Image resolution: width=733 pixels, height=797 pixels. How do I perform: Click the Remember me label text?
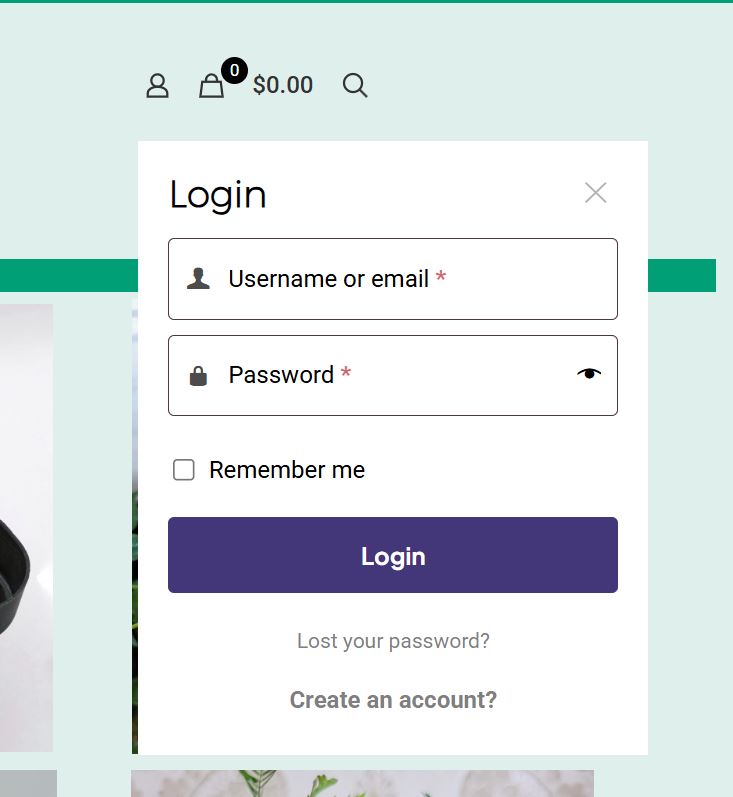[287, 470]
